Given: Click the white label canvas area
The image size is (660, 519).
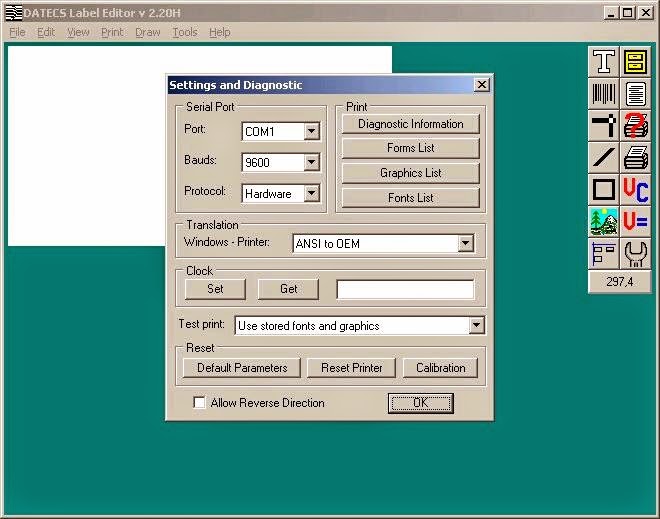Looking at the screenshot, I should click(x=86, y=145).
